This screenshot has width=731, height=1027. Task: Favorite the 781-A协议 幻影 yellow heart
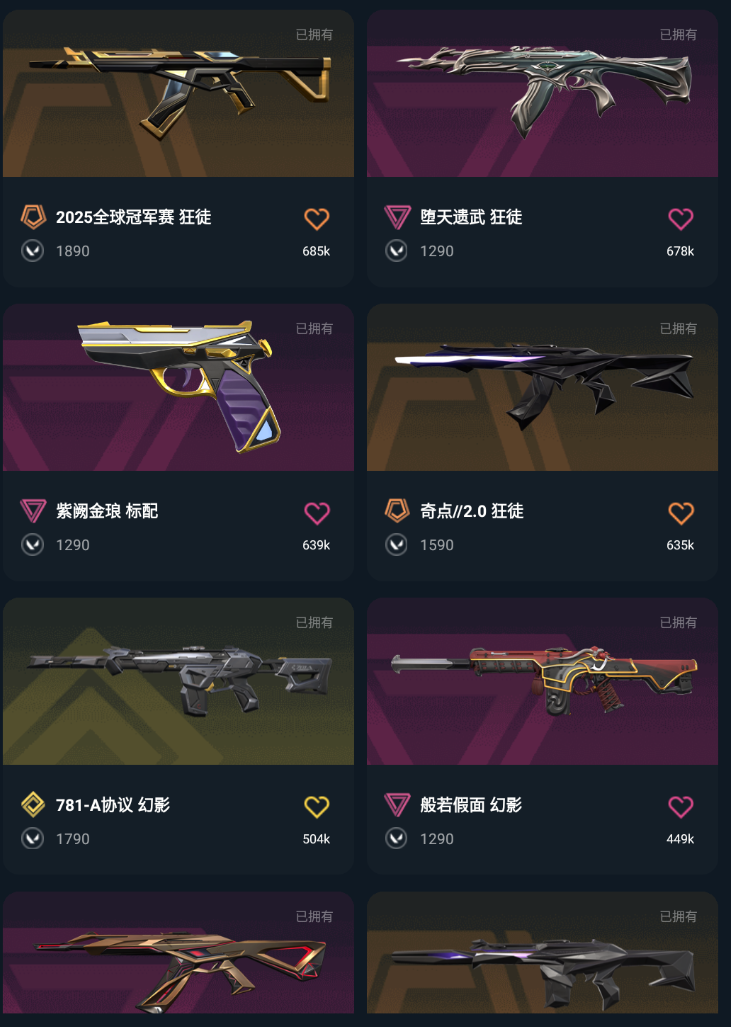[316, 806]
